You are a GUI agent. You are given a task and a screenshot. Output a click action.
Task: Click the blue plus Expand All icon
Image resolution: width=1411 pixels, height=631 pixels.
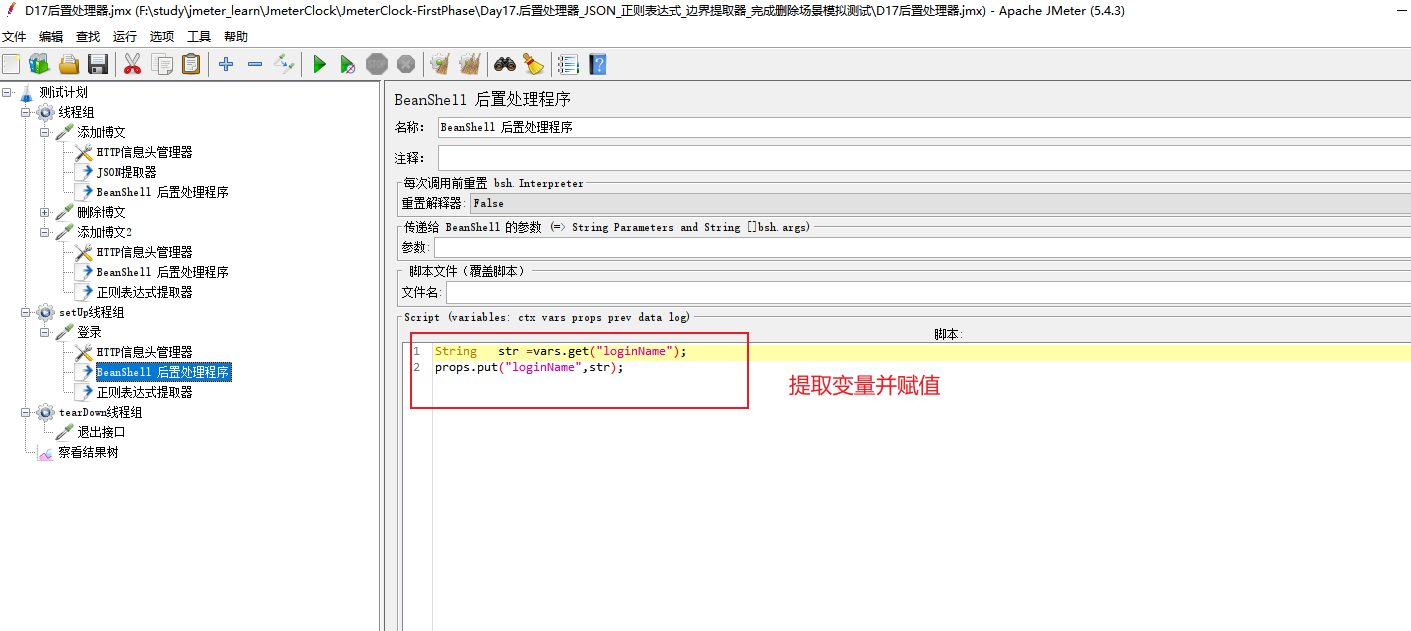point(226,65)
